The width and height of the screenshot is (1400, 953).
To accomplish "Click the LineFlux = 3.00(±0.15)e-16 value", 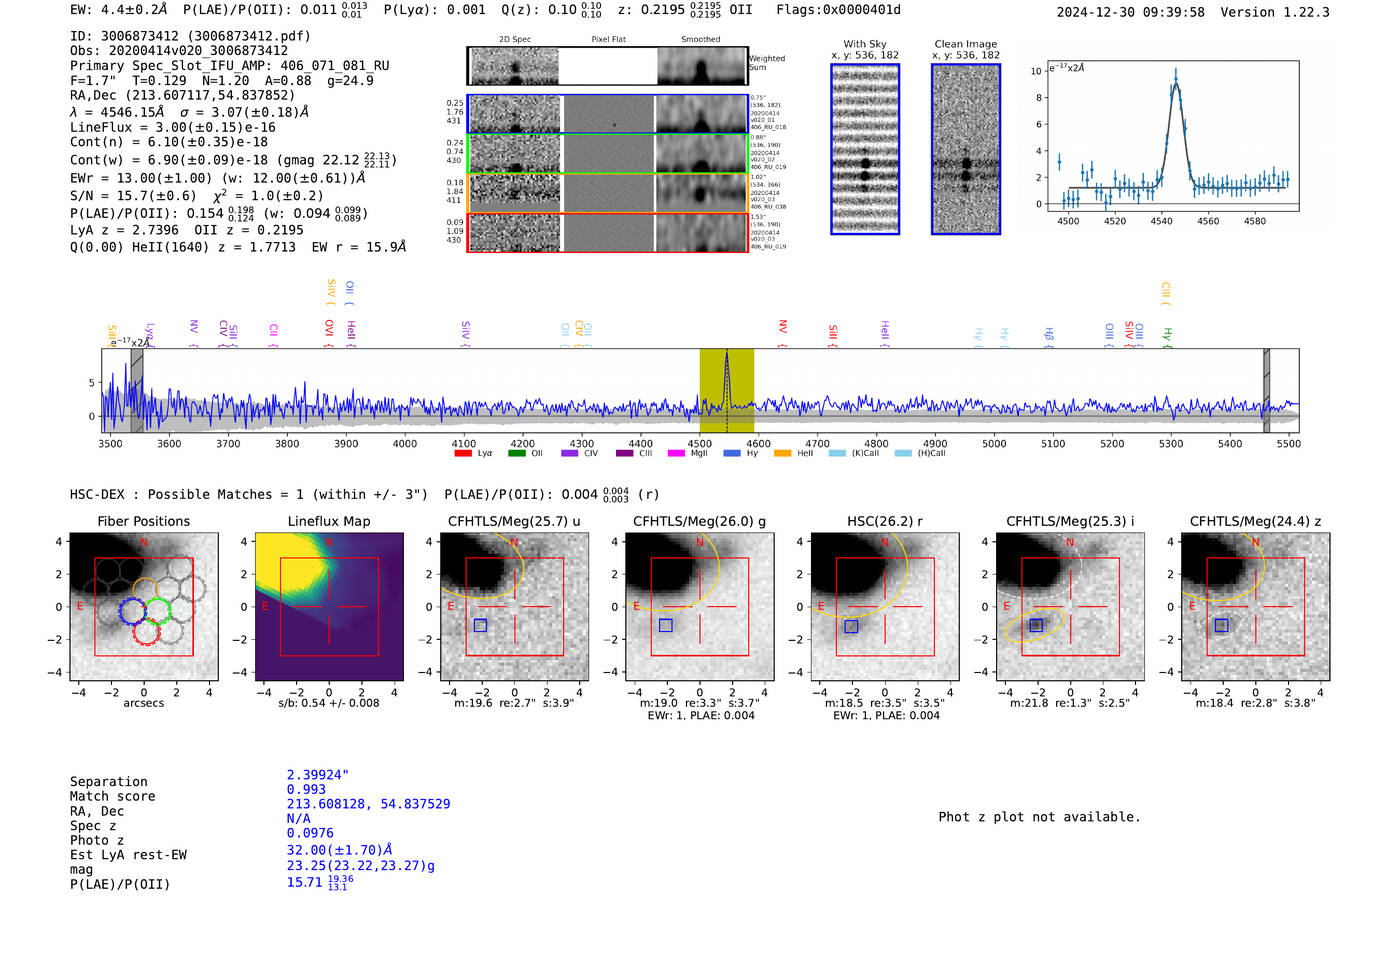I will click(173, 127).
